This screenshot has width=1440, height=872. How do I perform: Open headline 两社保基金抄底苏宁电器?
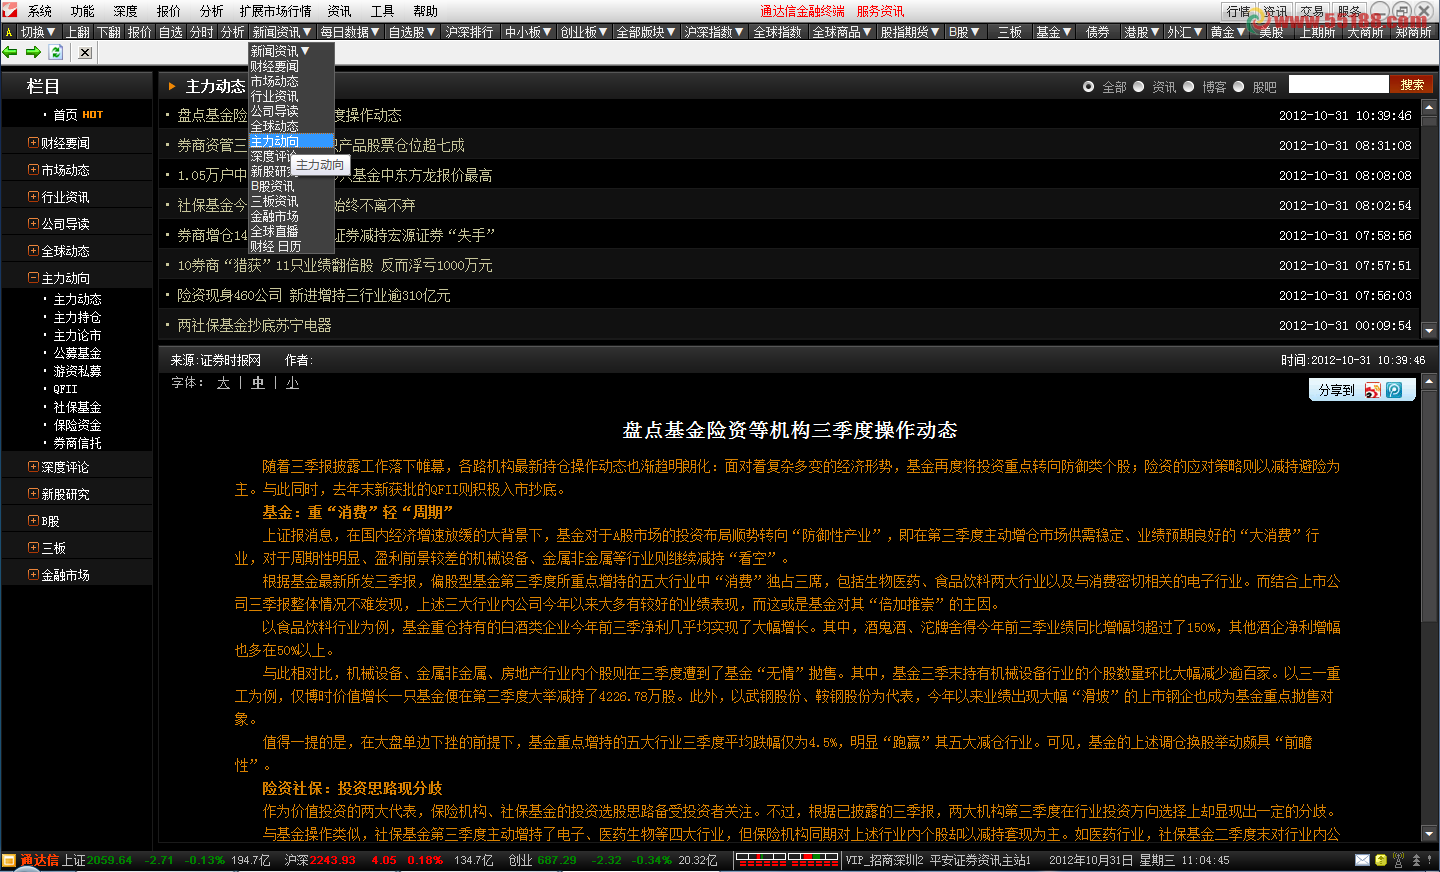(254, 325)
